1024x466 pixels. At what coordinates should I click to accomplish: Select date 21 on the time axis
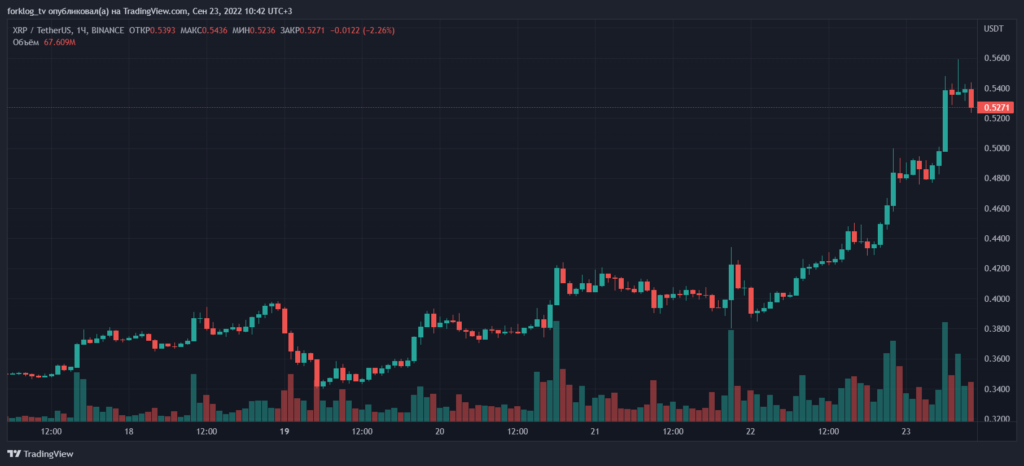[595, 432]
